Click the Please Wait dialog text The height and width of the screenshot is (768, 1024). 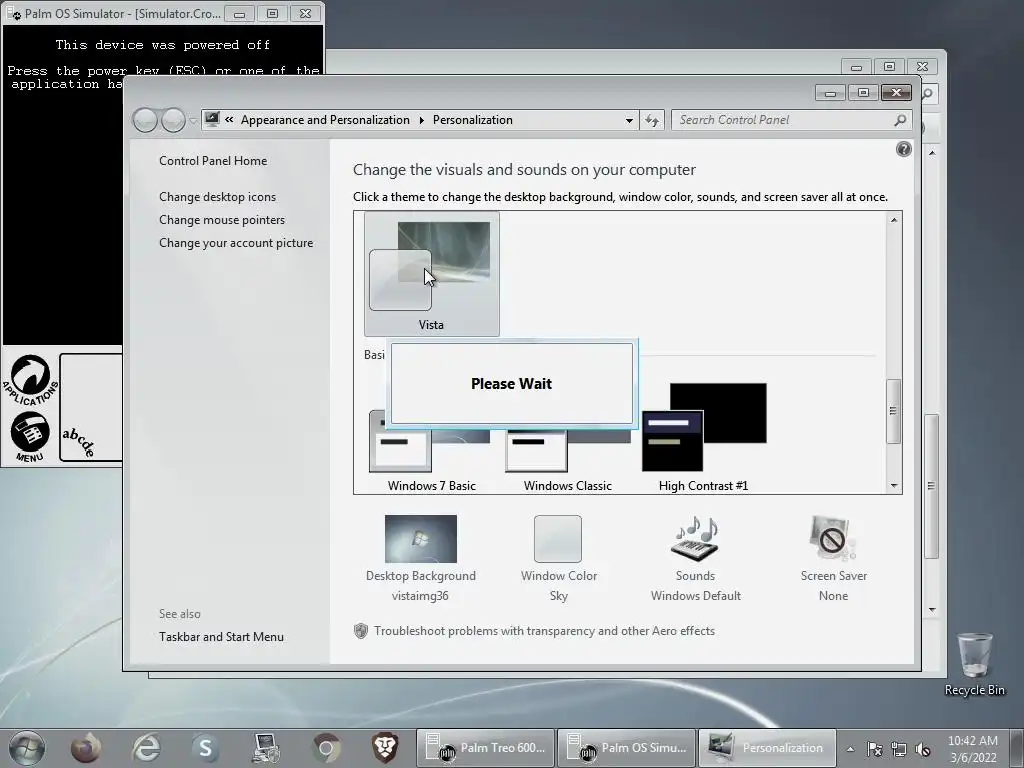click(511, 384)
